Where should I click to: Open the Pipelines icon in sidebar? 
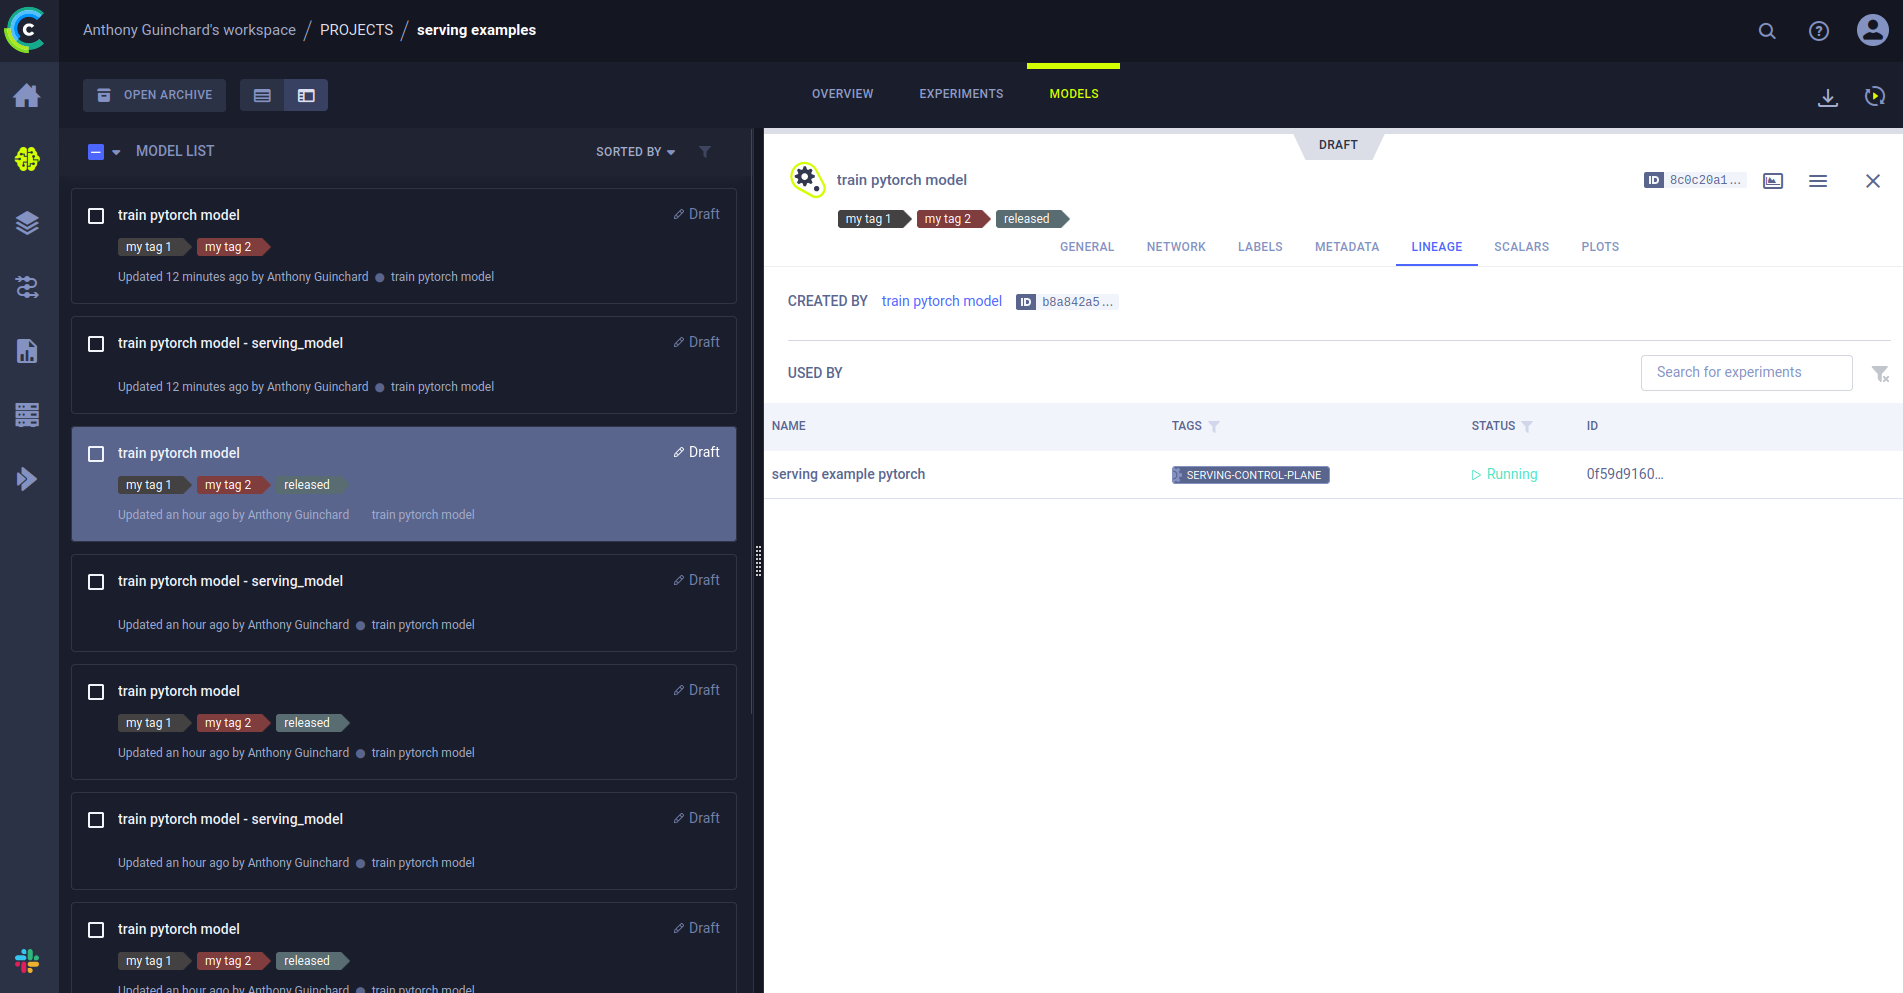(27, 287)
